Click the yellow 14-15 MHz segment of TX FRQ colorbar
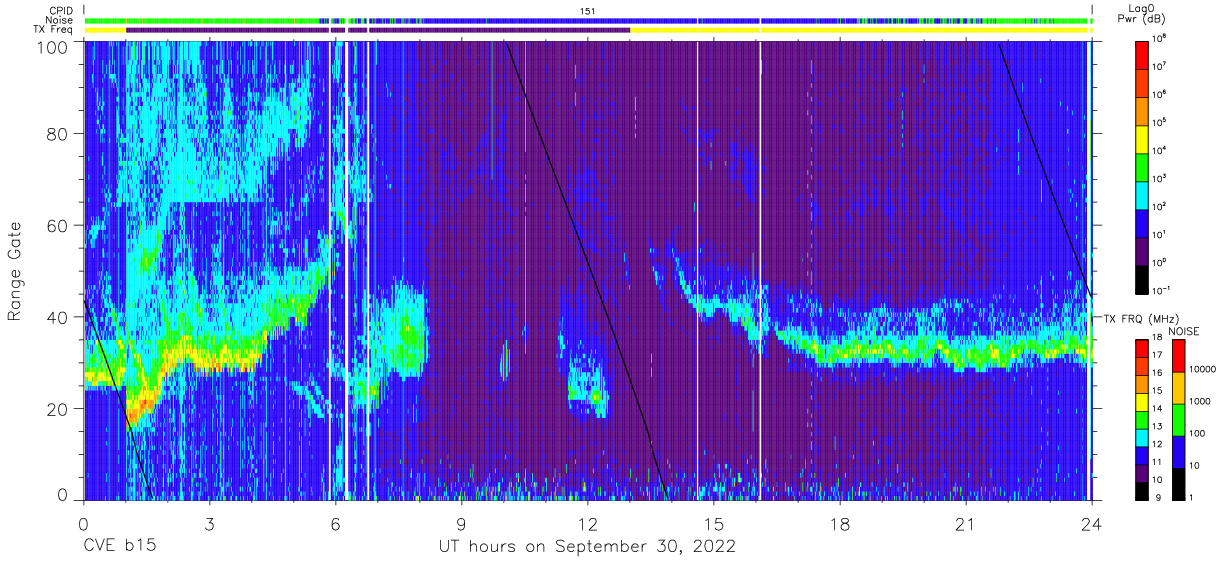Screen dimensions: 1228x567 click(1142, 401)
